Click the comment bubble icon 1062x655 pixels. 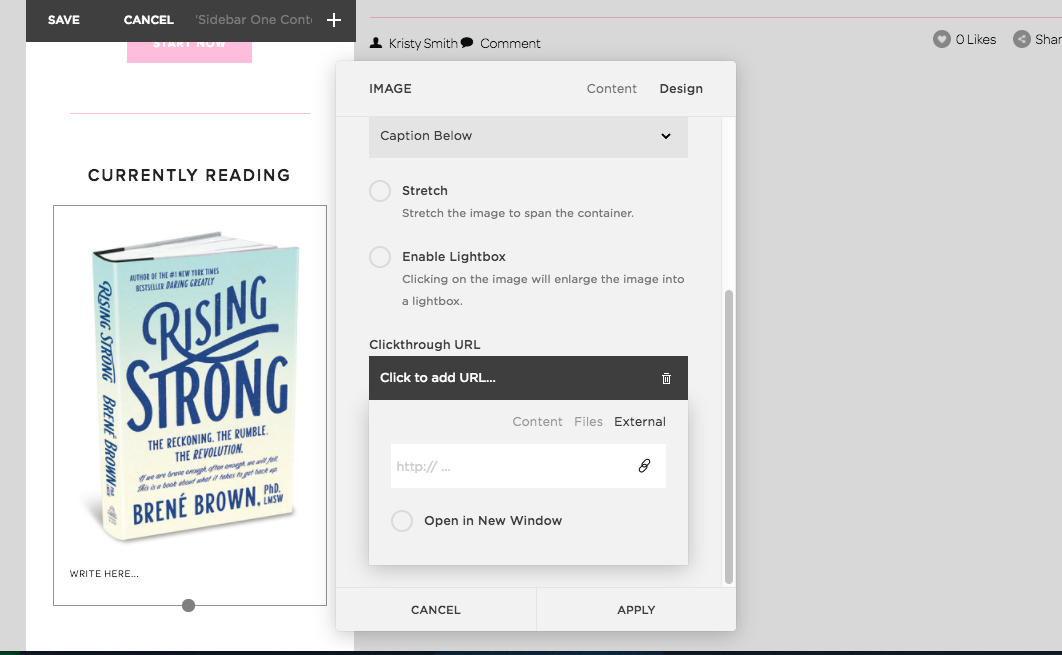(x=467, y=43)
